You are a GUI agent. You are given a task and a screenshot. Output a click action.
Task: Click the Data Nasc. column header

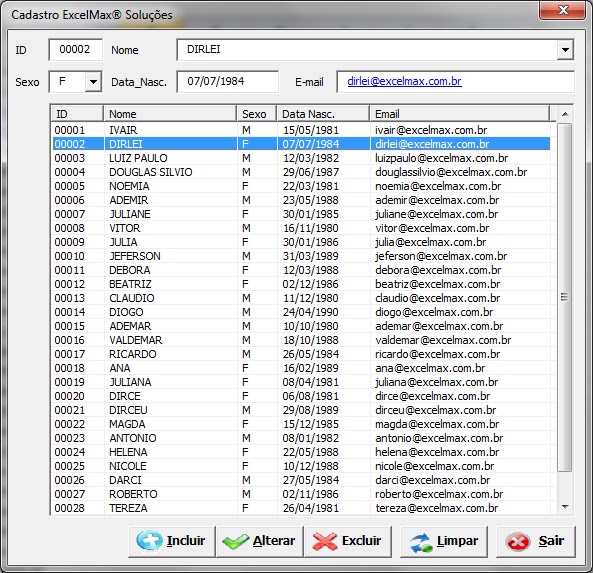(x=323, y=114)
